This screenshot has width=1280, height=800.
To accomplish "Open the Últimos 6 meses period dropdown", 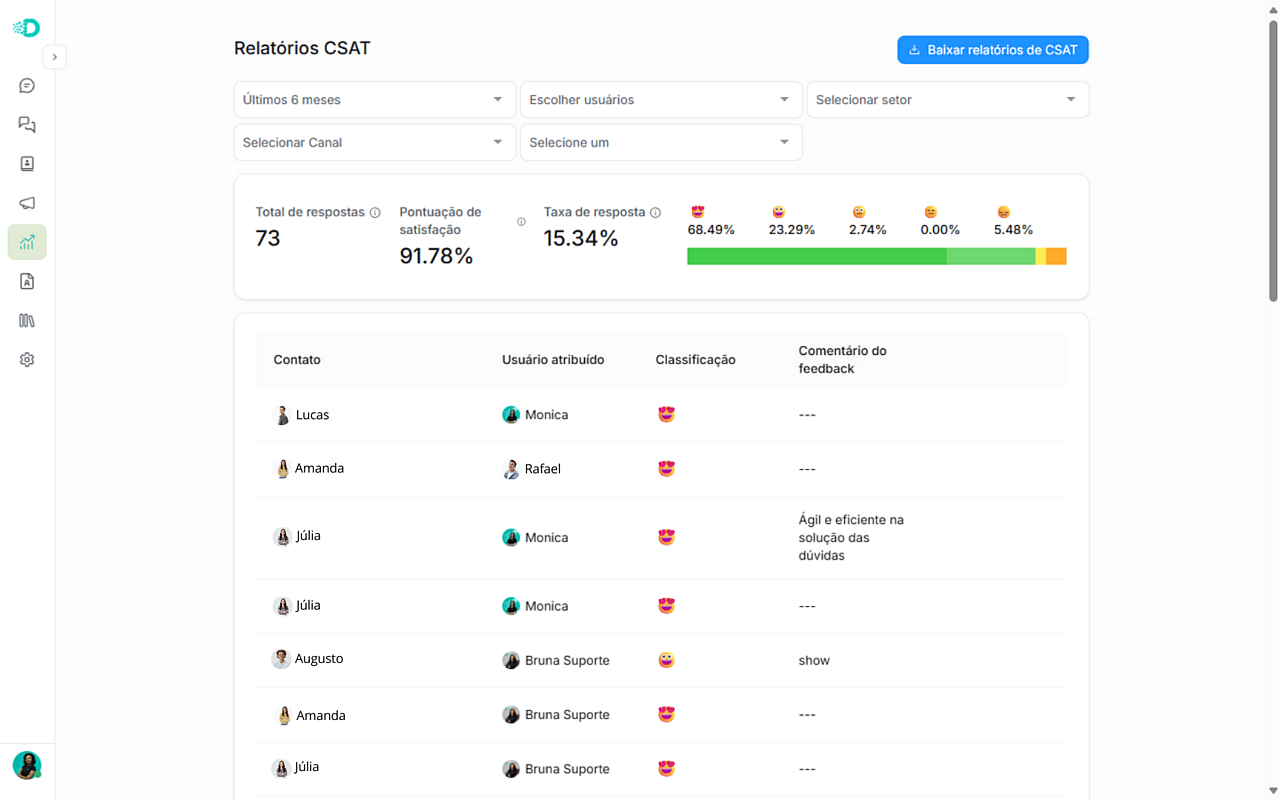I will pyautogui.click(x=374, y=100).
